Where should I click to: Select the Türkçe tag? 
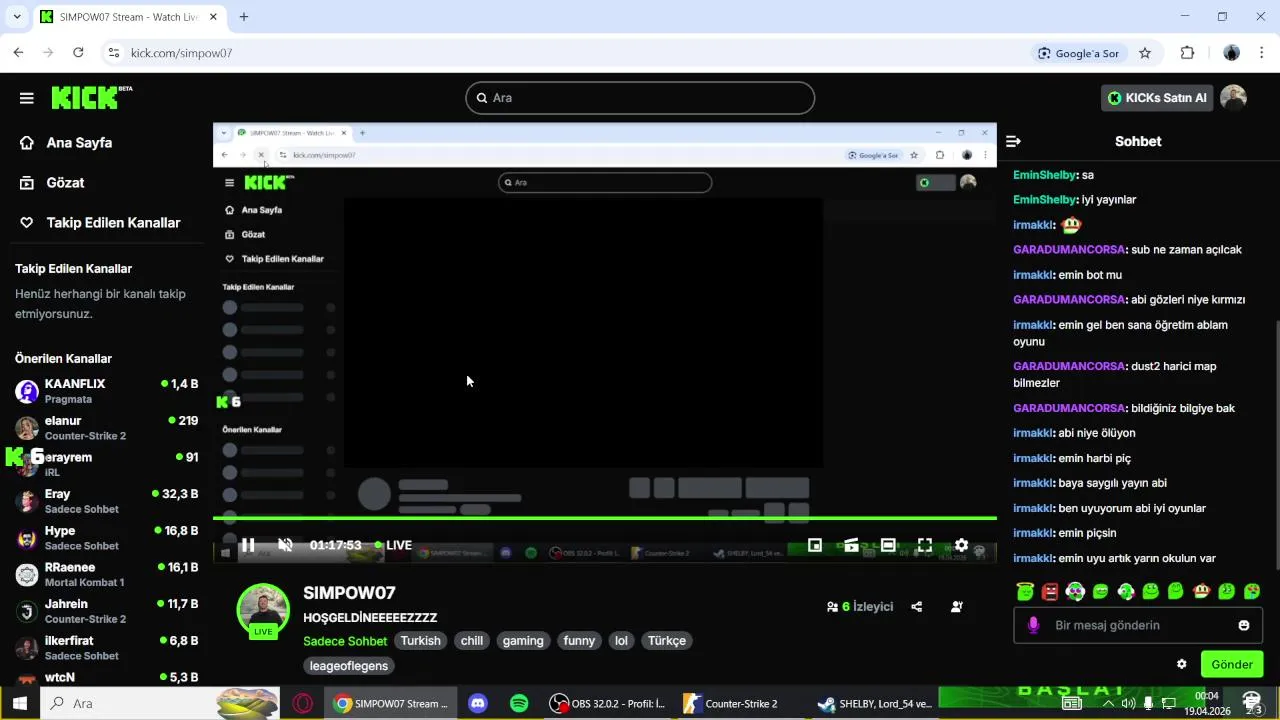(x=667, y=641)
